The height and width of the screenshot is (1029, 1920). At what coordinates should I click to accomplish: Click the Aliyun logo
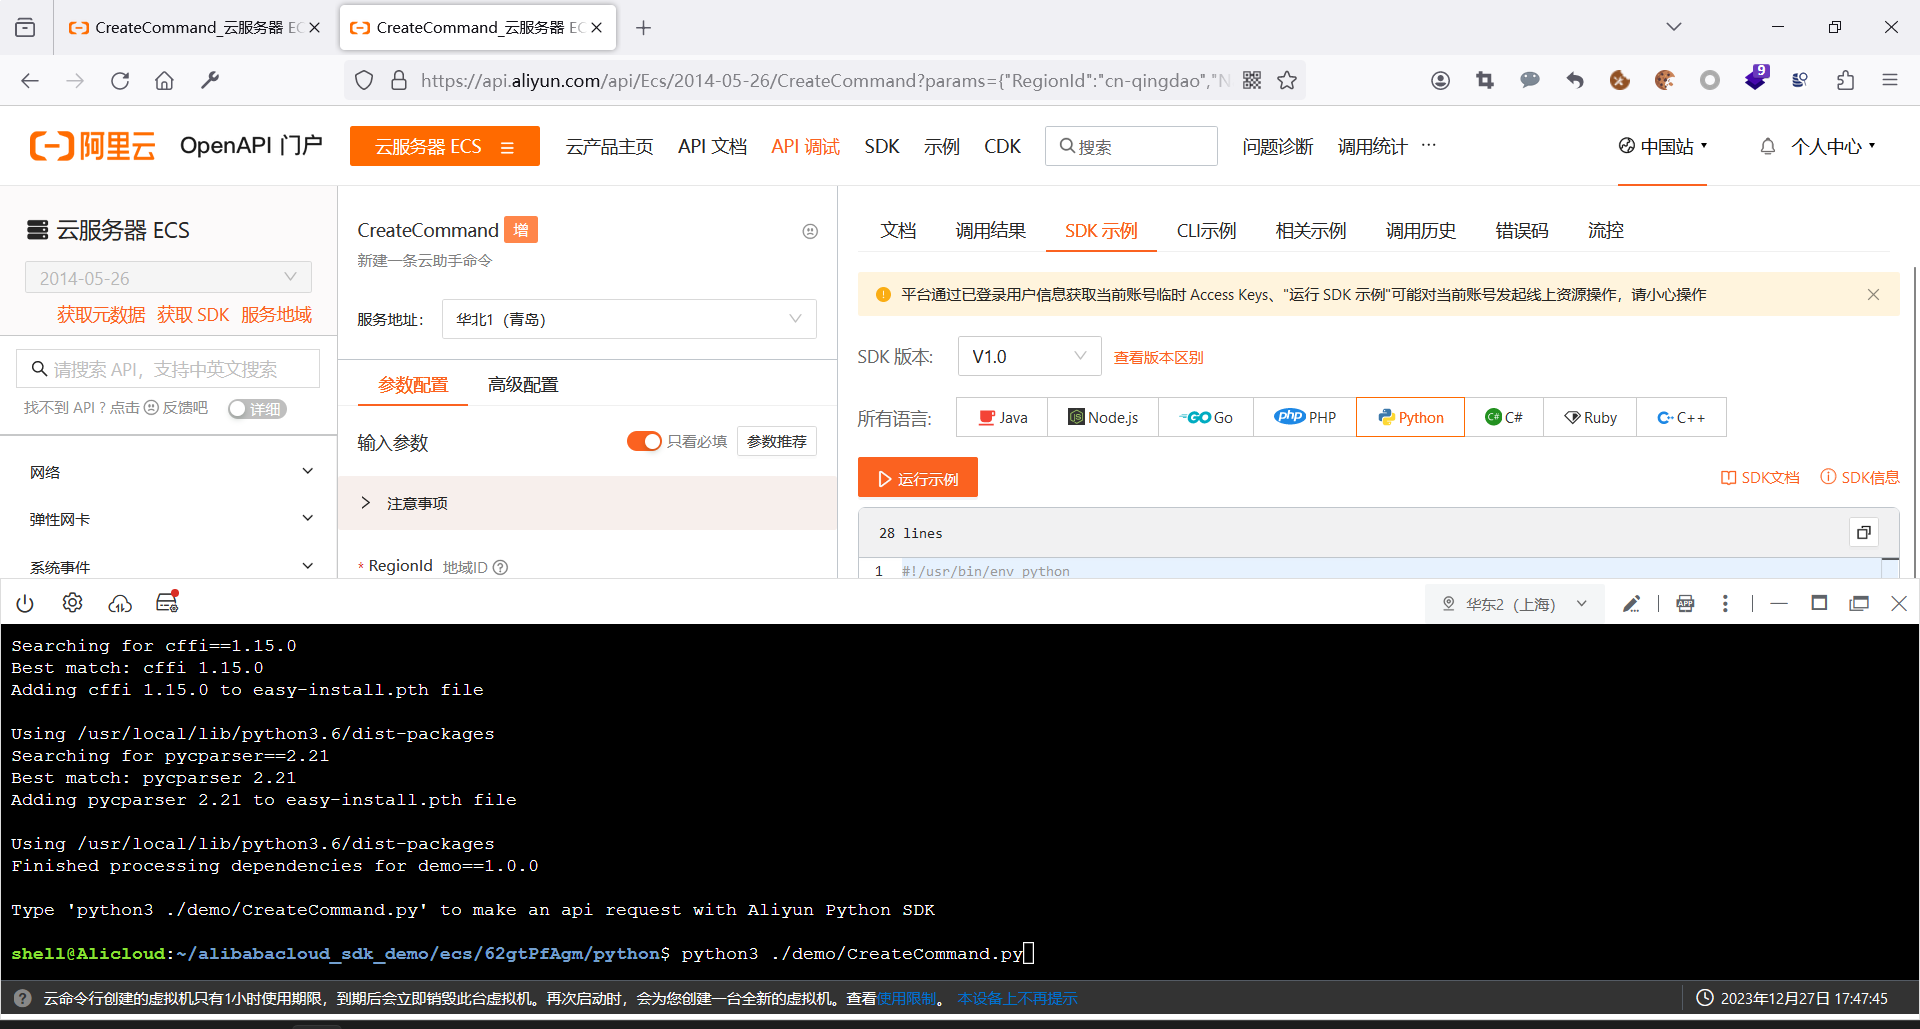[x=92, y=146]
